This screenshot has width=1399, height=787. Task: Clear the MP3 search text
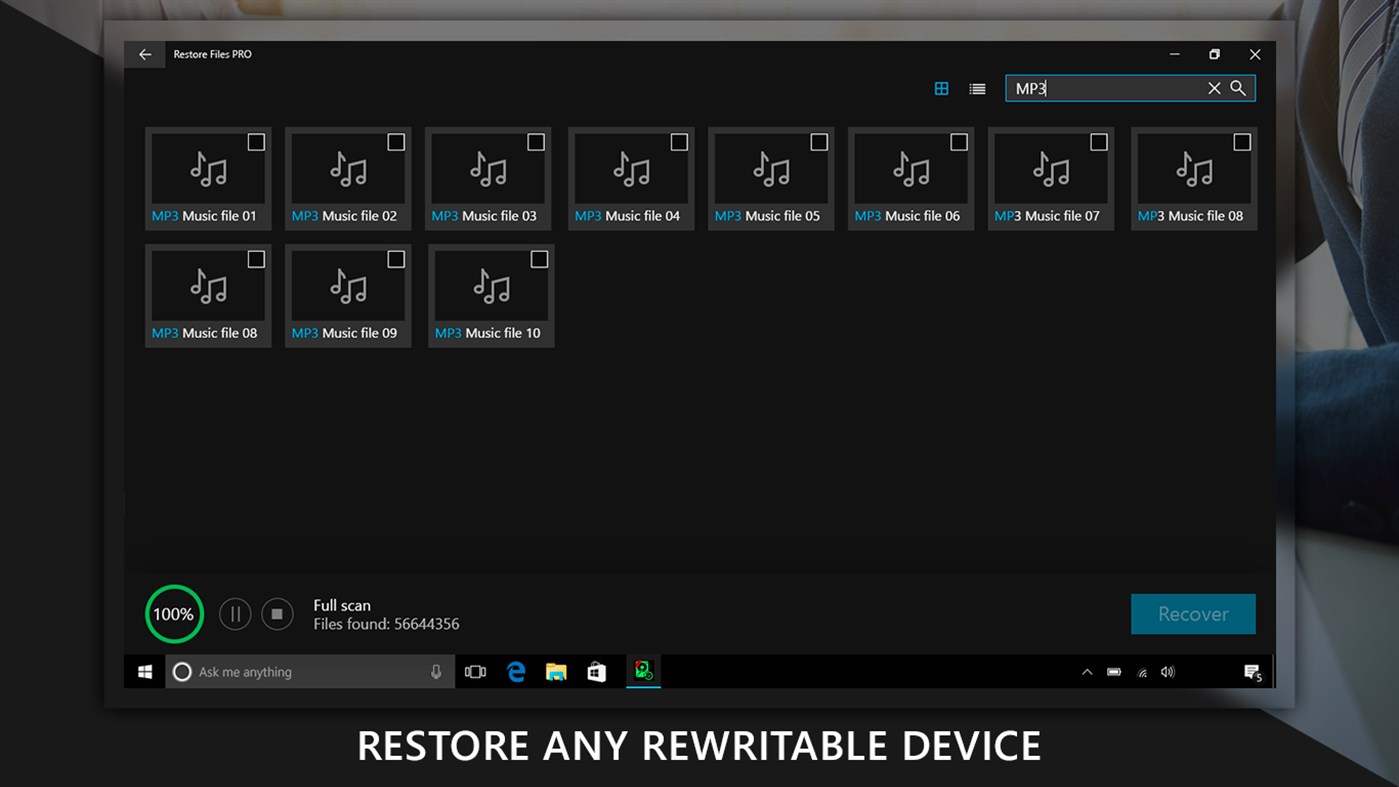(x=1213, y=88)
